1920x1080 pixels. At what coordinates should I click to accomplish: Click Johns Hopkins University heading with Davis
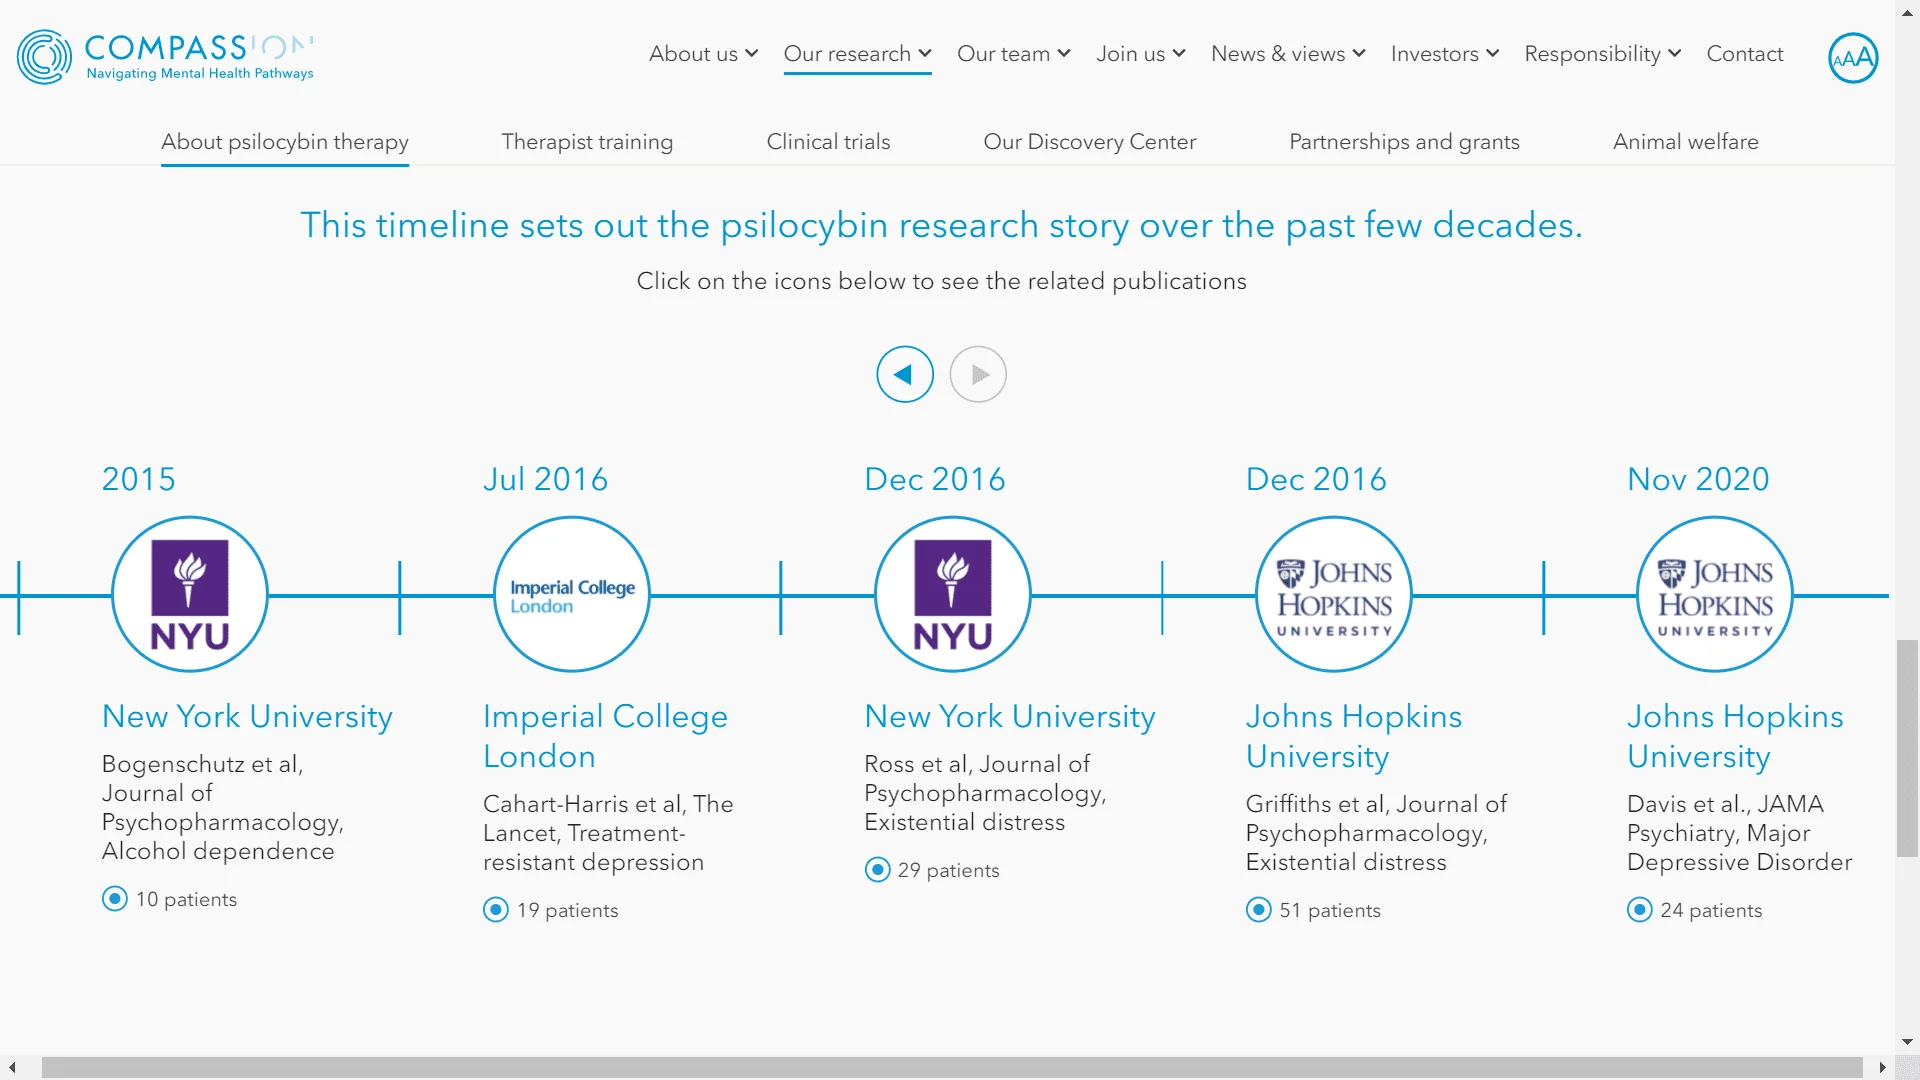pyautogui.click(x=1735, y=736)
